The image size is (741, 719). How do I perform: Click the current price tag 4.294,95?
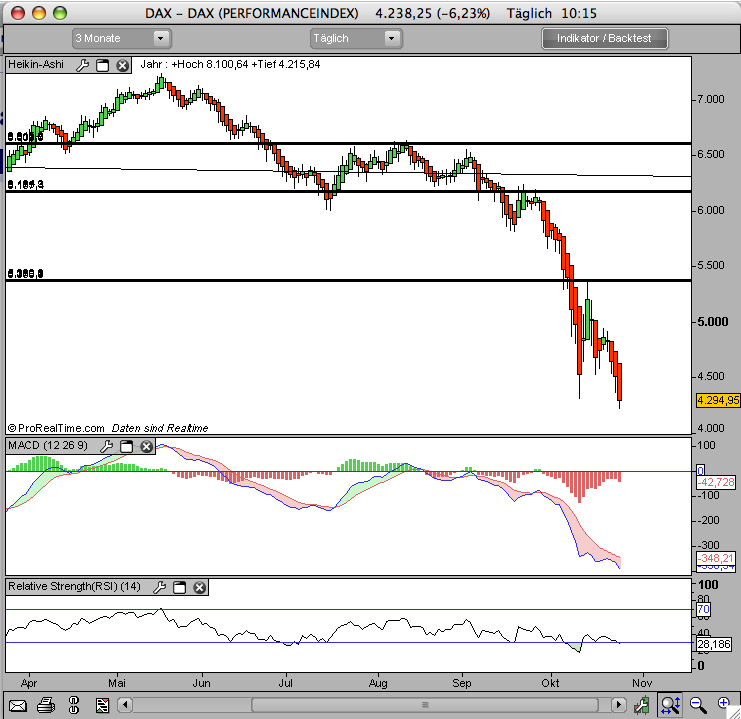pos(718,400)
